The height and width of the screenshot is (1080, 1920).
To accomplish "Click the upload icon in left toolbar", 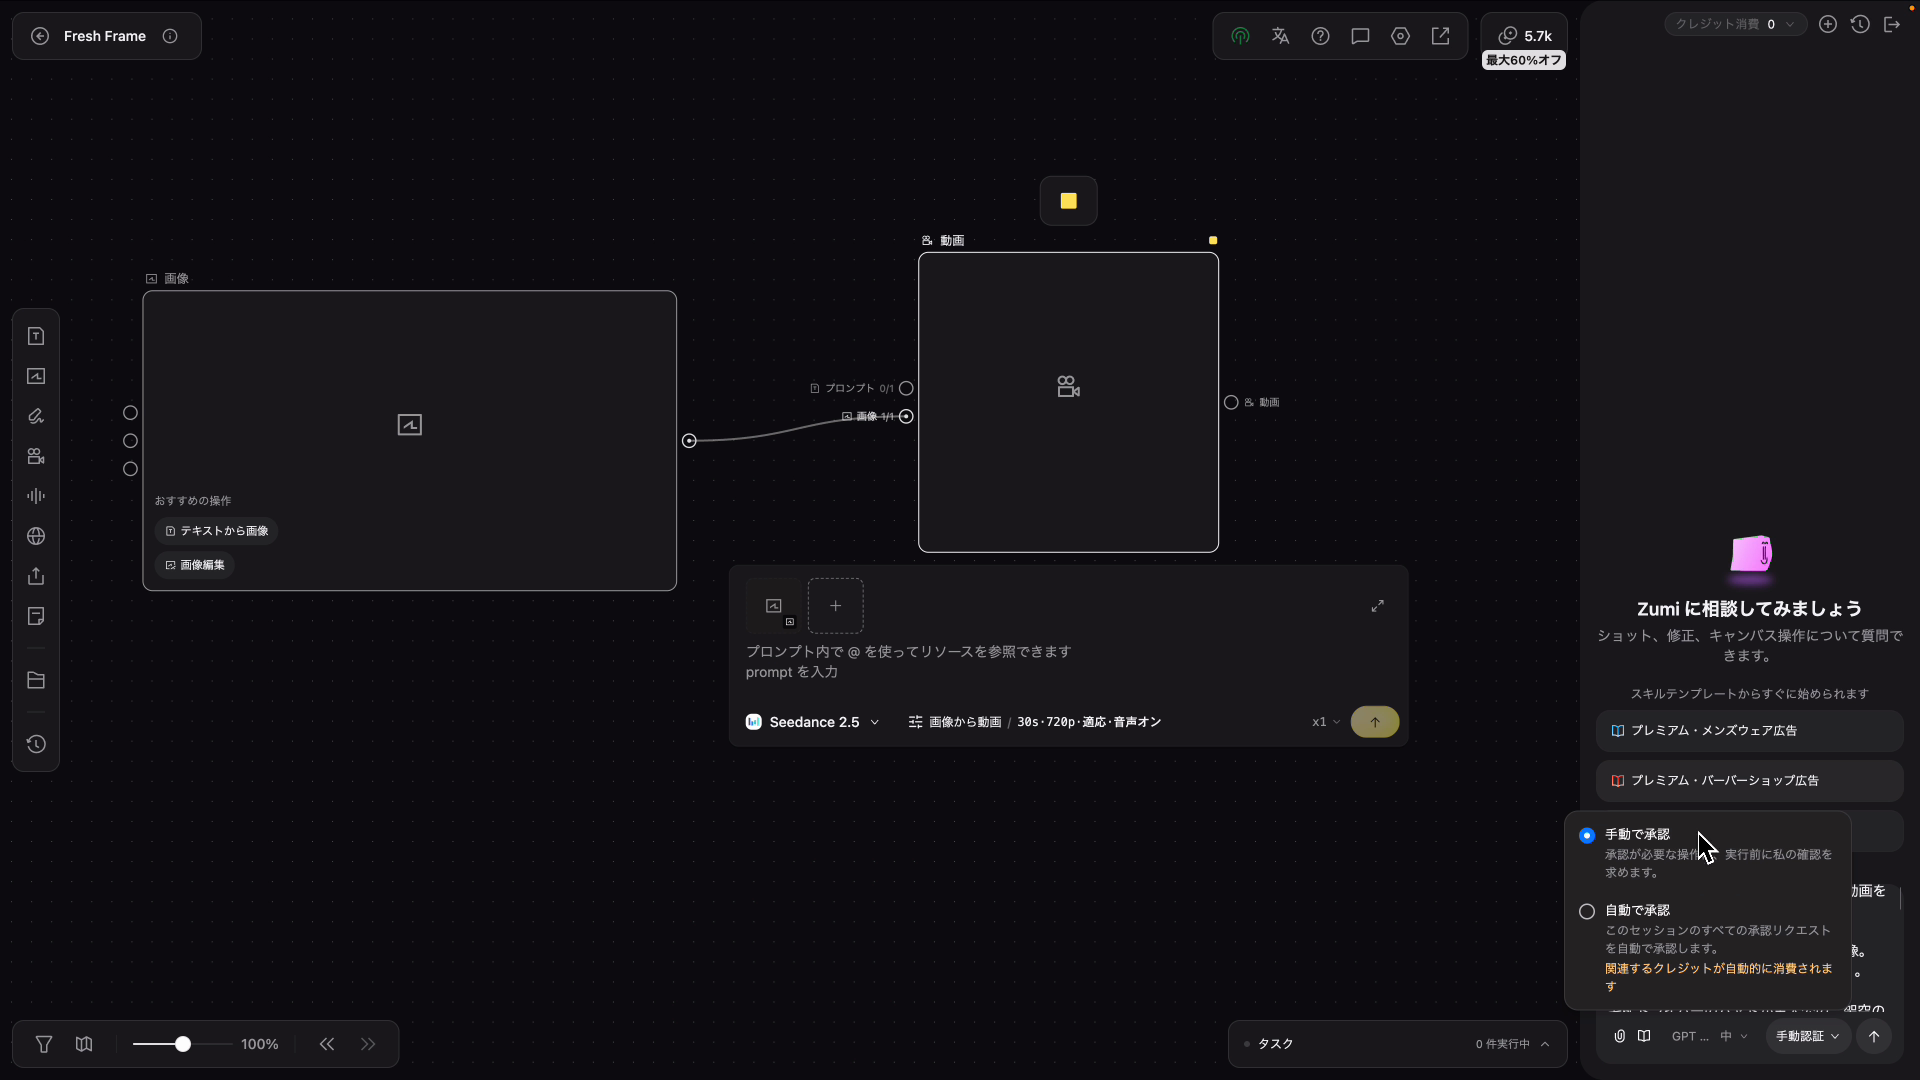I will click(x=36, y=576).
